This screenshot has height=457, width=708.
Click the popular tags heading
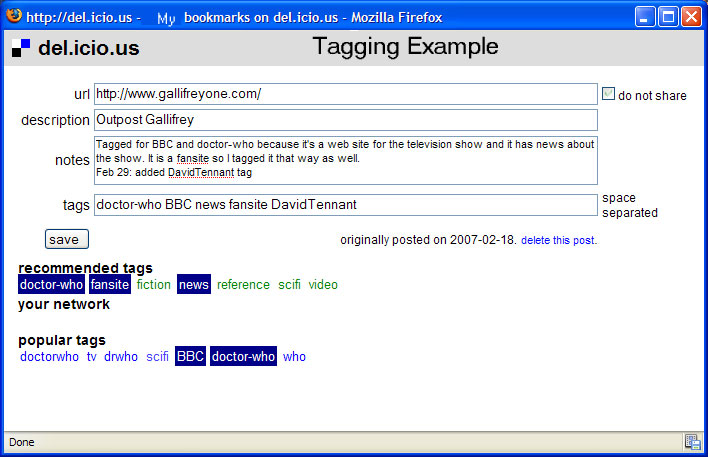coord(62,340)
